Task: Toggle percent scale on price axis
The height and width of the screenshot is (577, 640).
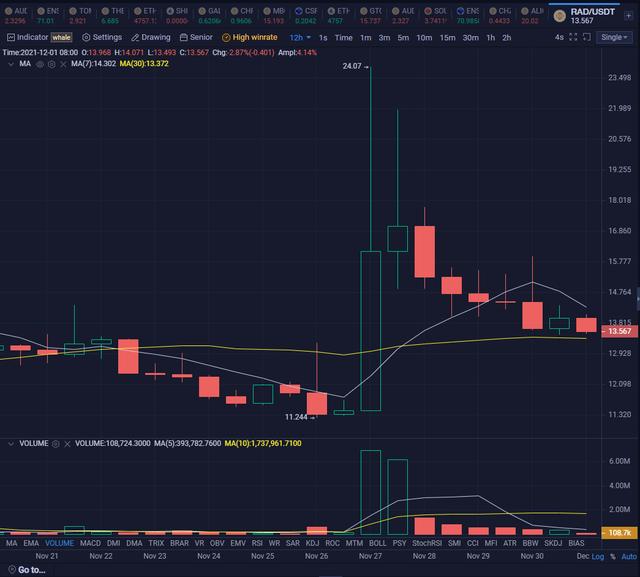Action: point(612,556)
